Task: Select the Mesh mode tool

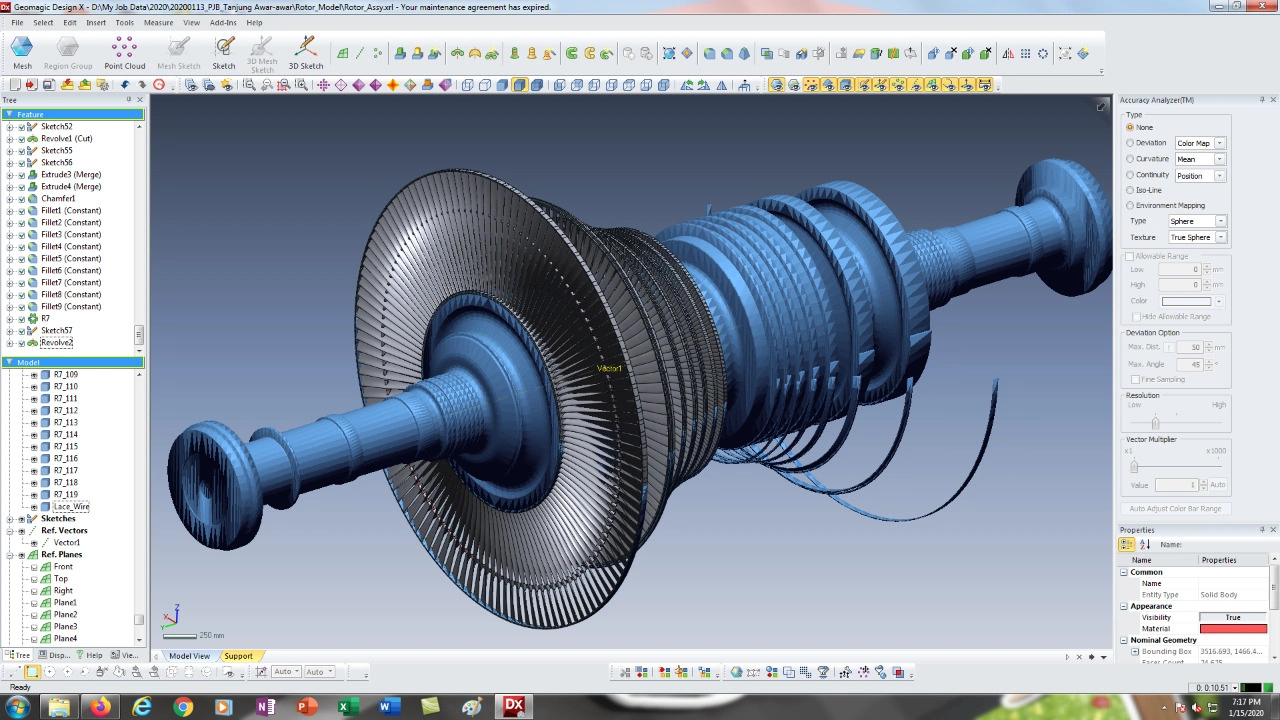Action: (x=22, y=53)
